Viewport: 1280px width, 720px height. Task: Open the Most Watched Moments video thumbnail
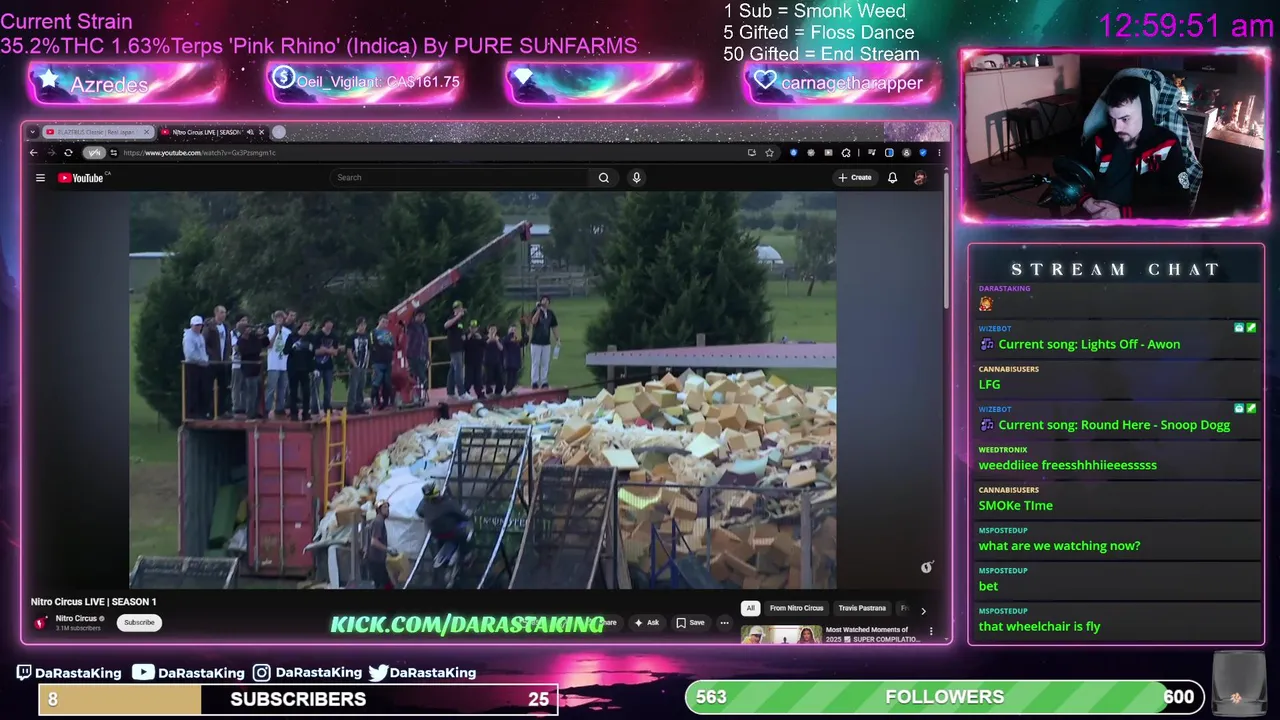pyautogui.click(x=781, y=635)
